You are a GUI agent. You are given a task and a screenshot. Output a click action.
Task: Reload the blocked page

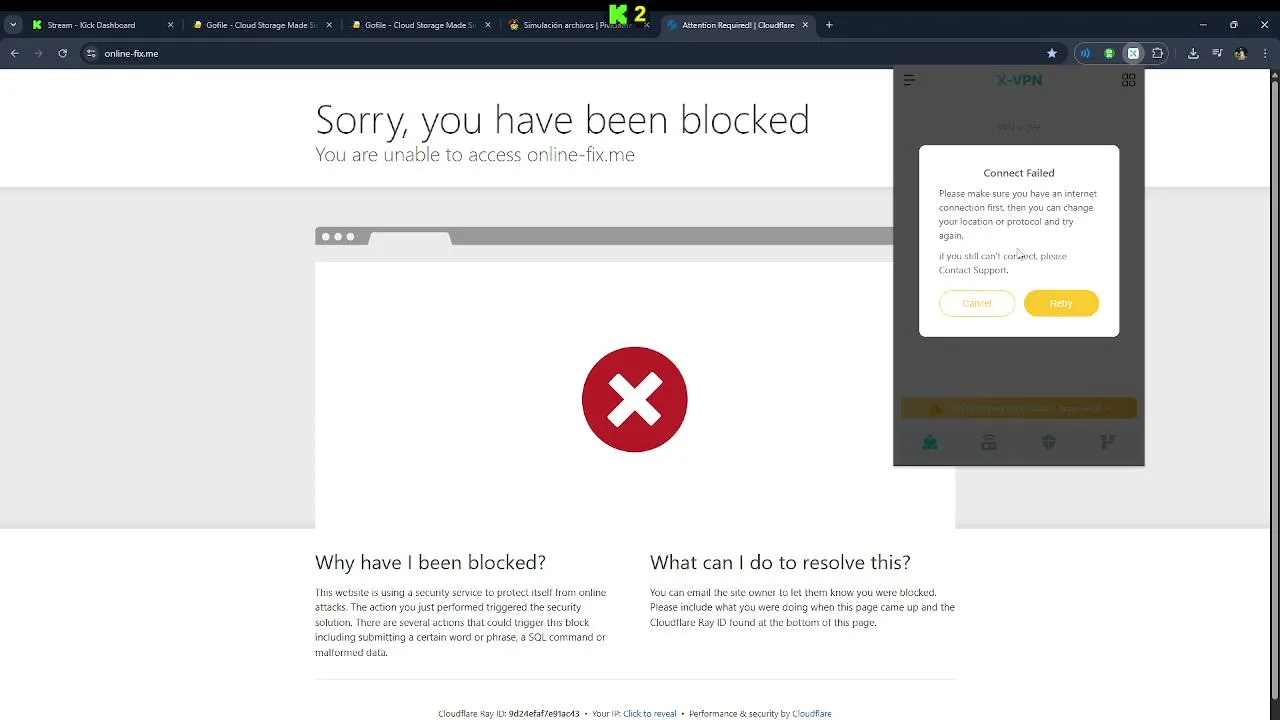click(x=62, y=53)
